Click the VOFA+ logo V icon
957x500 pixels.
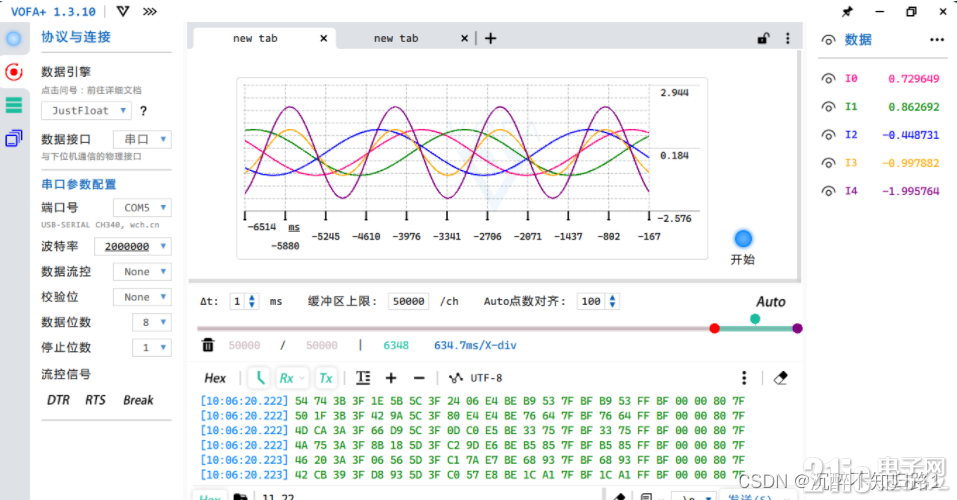[x=123, y=12]
